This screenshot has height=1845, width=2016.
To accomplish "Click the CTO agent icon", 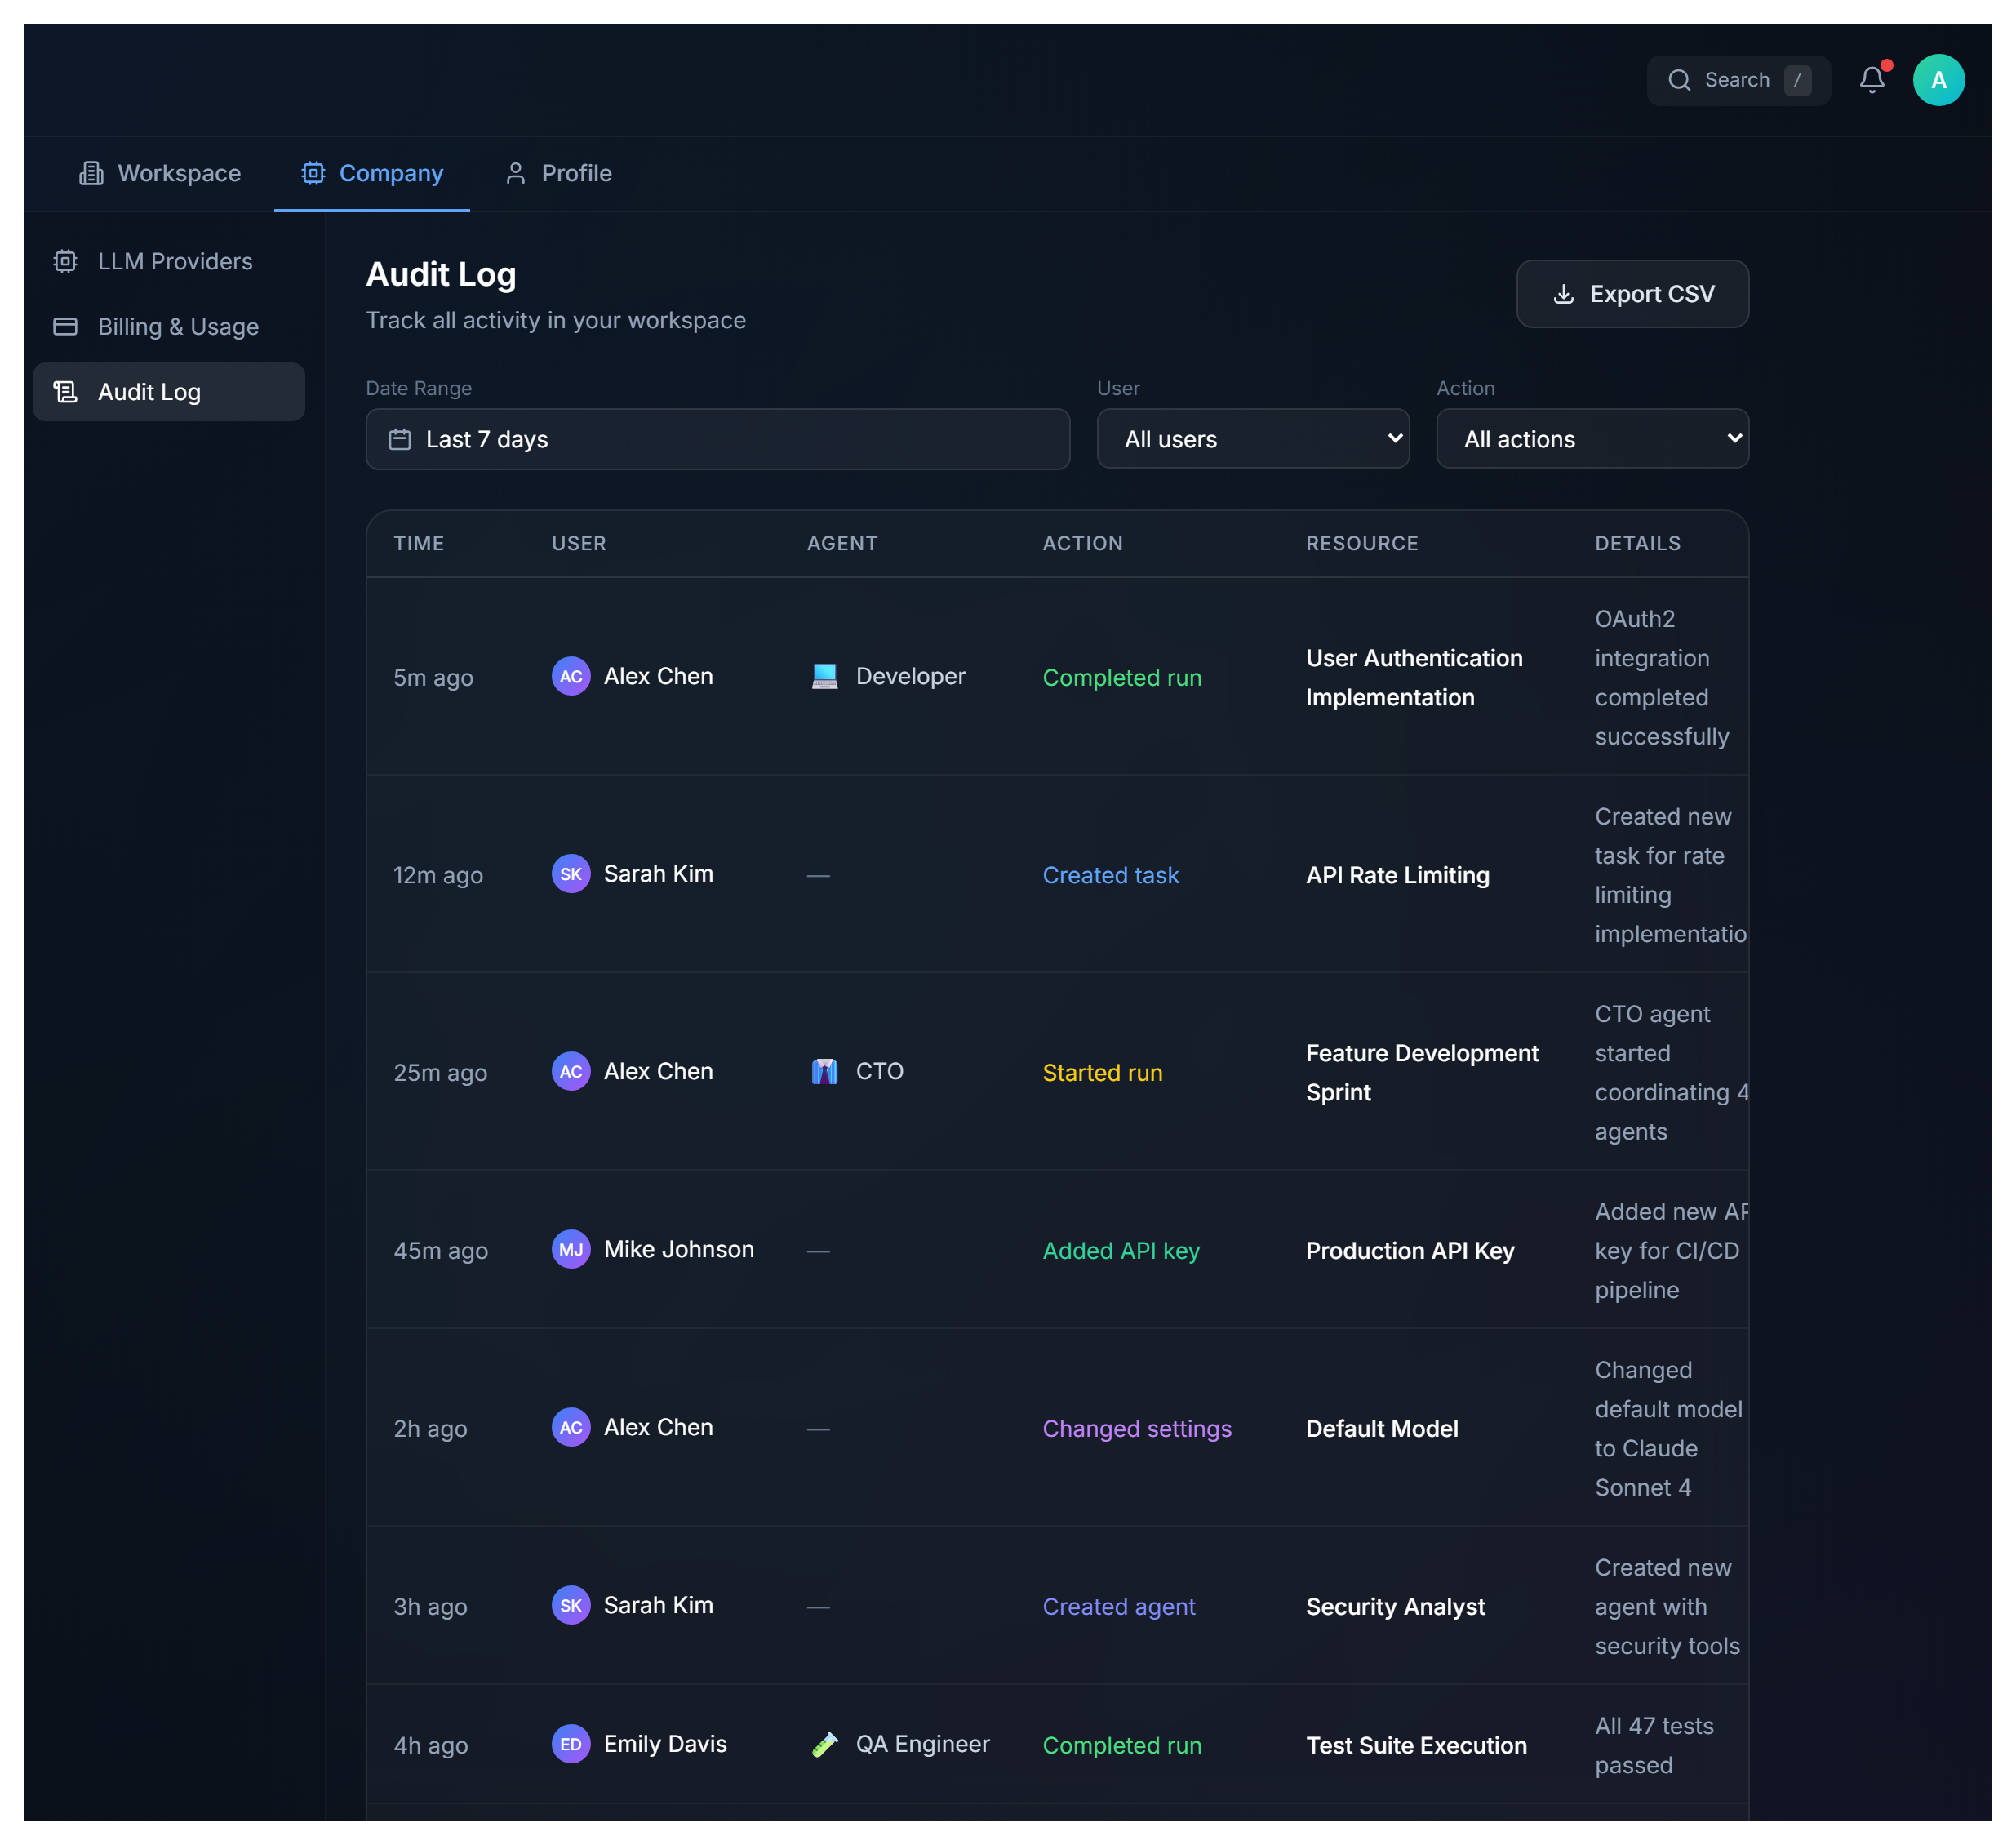I will 824,1072.
